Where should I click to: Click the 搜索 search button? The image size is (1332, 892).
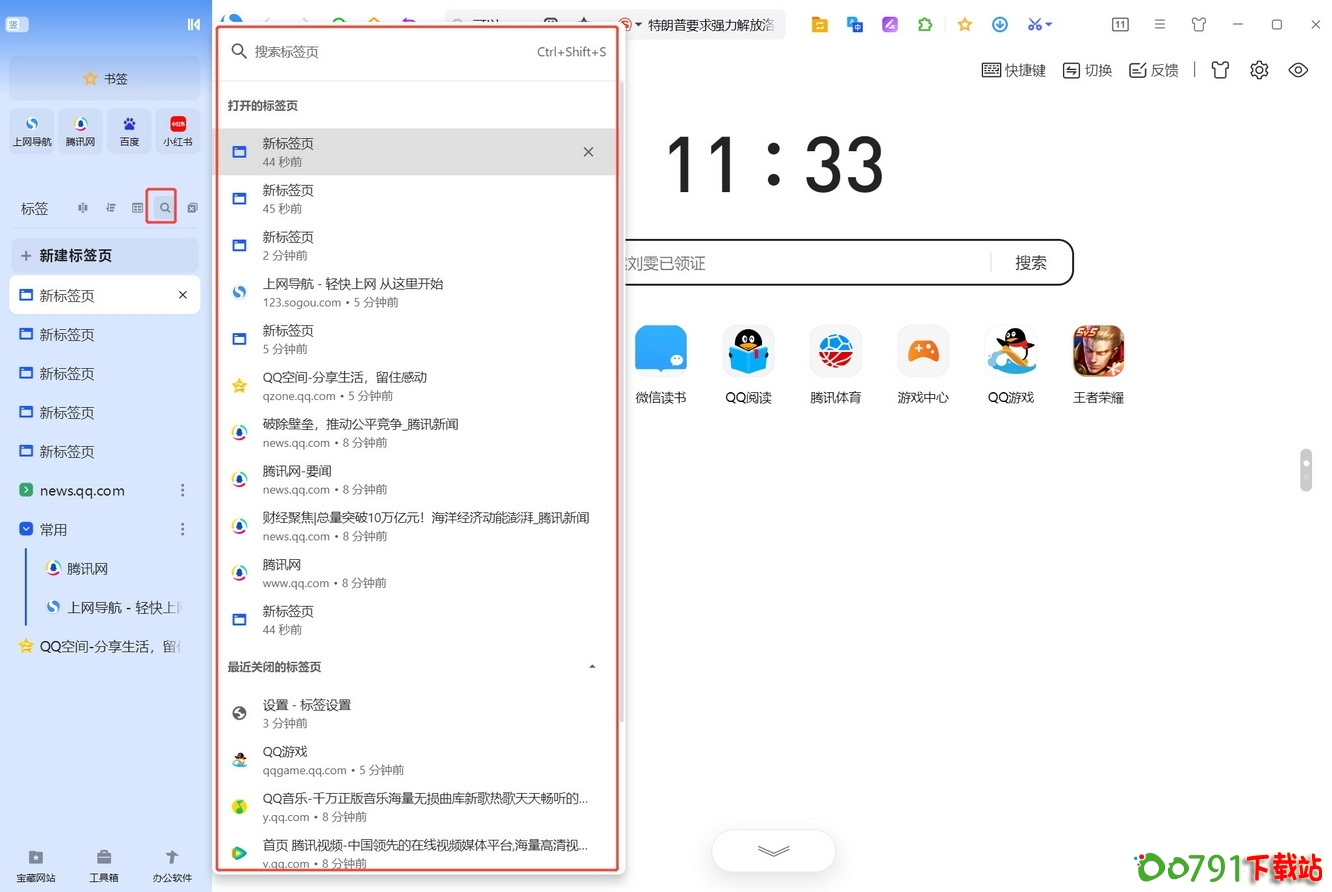tap(1031, 263)
